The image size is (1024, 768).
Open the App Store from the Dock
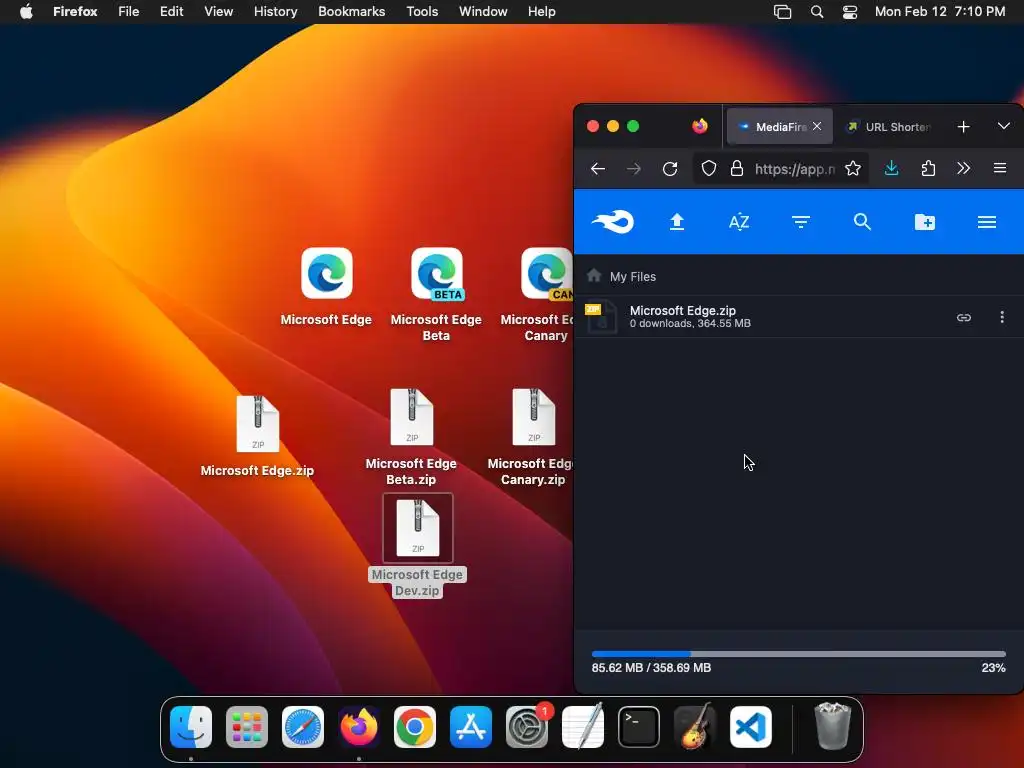(x=471, y=727)
